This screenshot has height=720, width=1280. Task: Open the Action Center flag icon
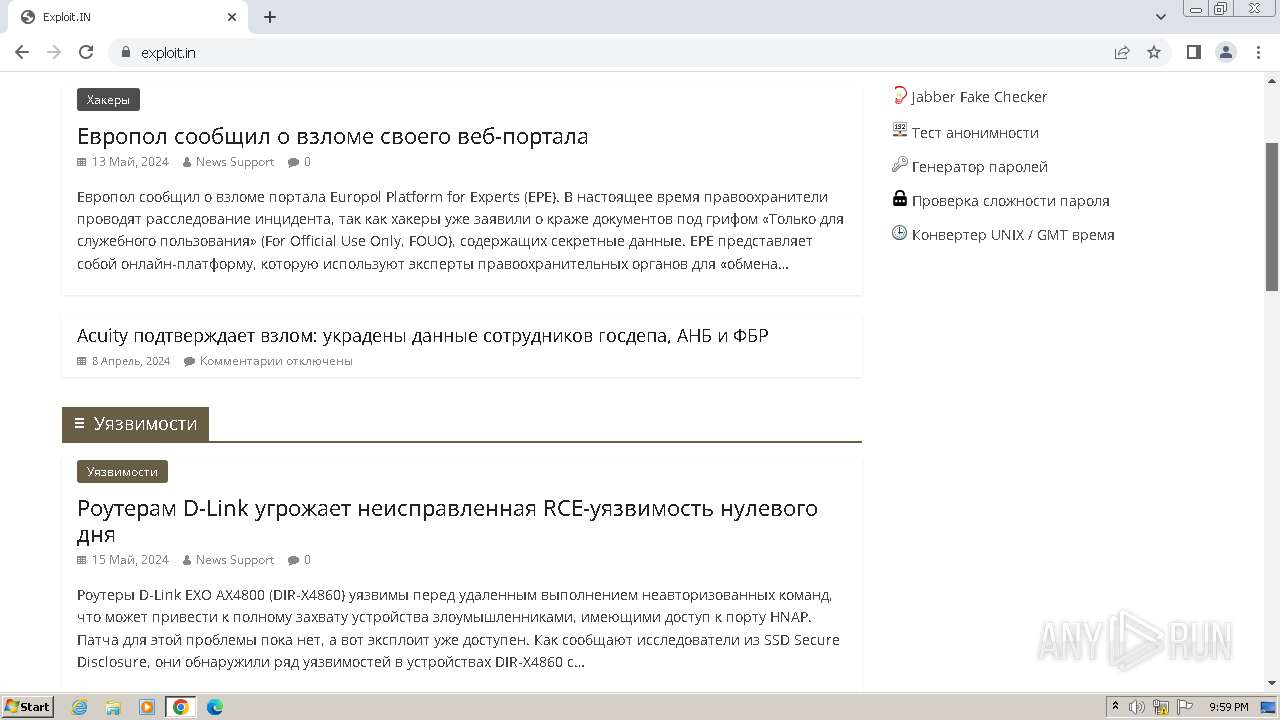pyautogui.click(x=1185, y=707)
